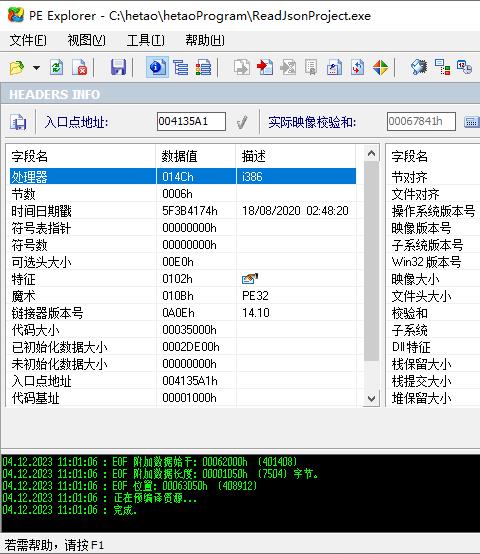The height and width of the screenshot is (554, 480).
Task: Select the 节数 row
Action: 183,194
